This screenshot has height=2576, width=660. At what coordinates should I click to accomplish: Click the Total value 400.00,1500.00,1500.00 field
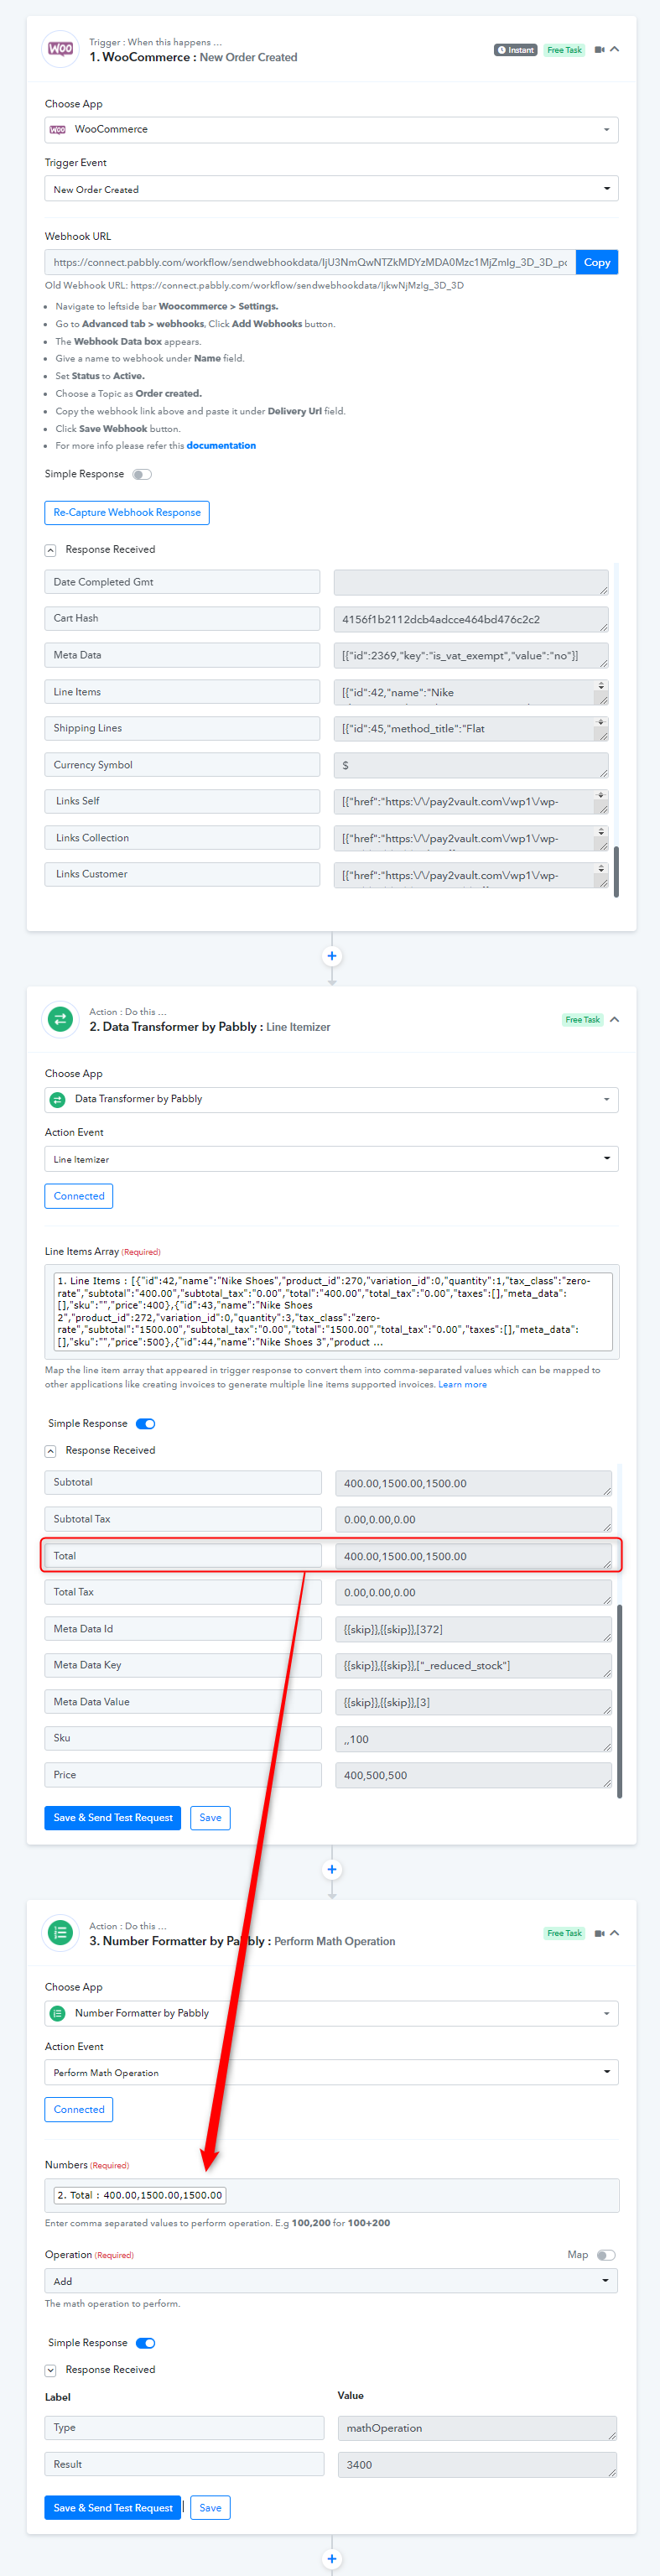click(x=473, y=1556)
